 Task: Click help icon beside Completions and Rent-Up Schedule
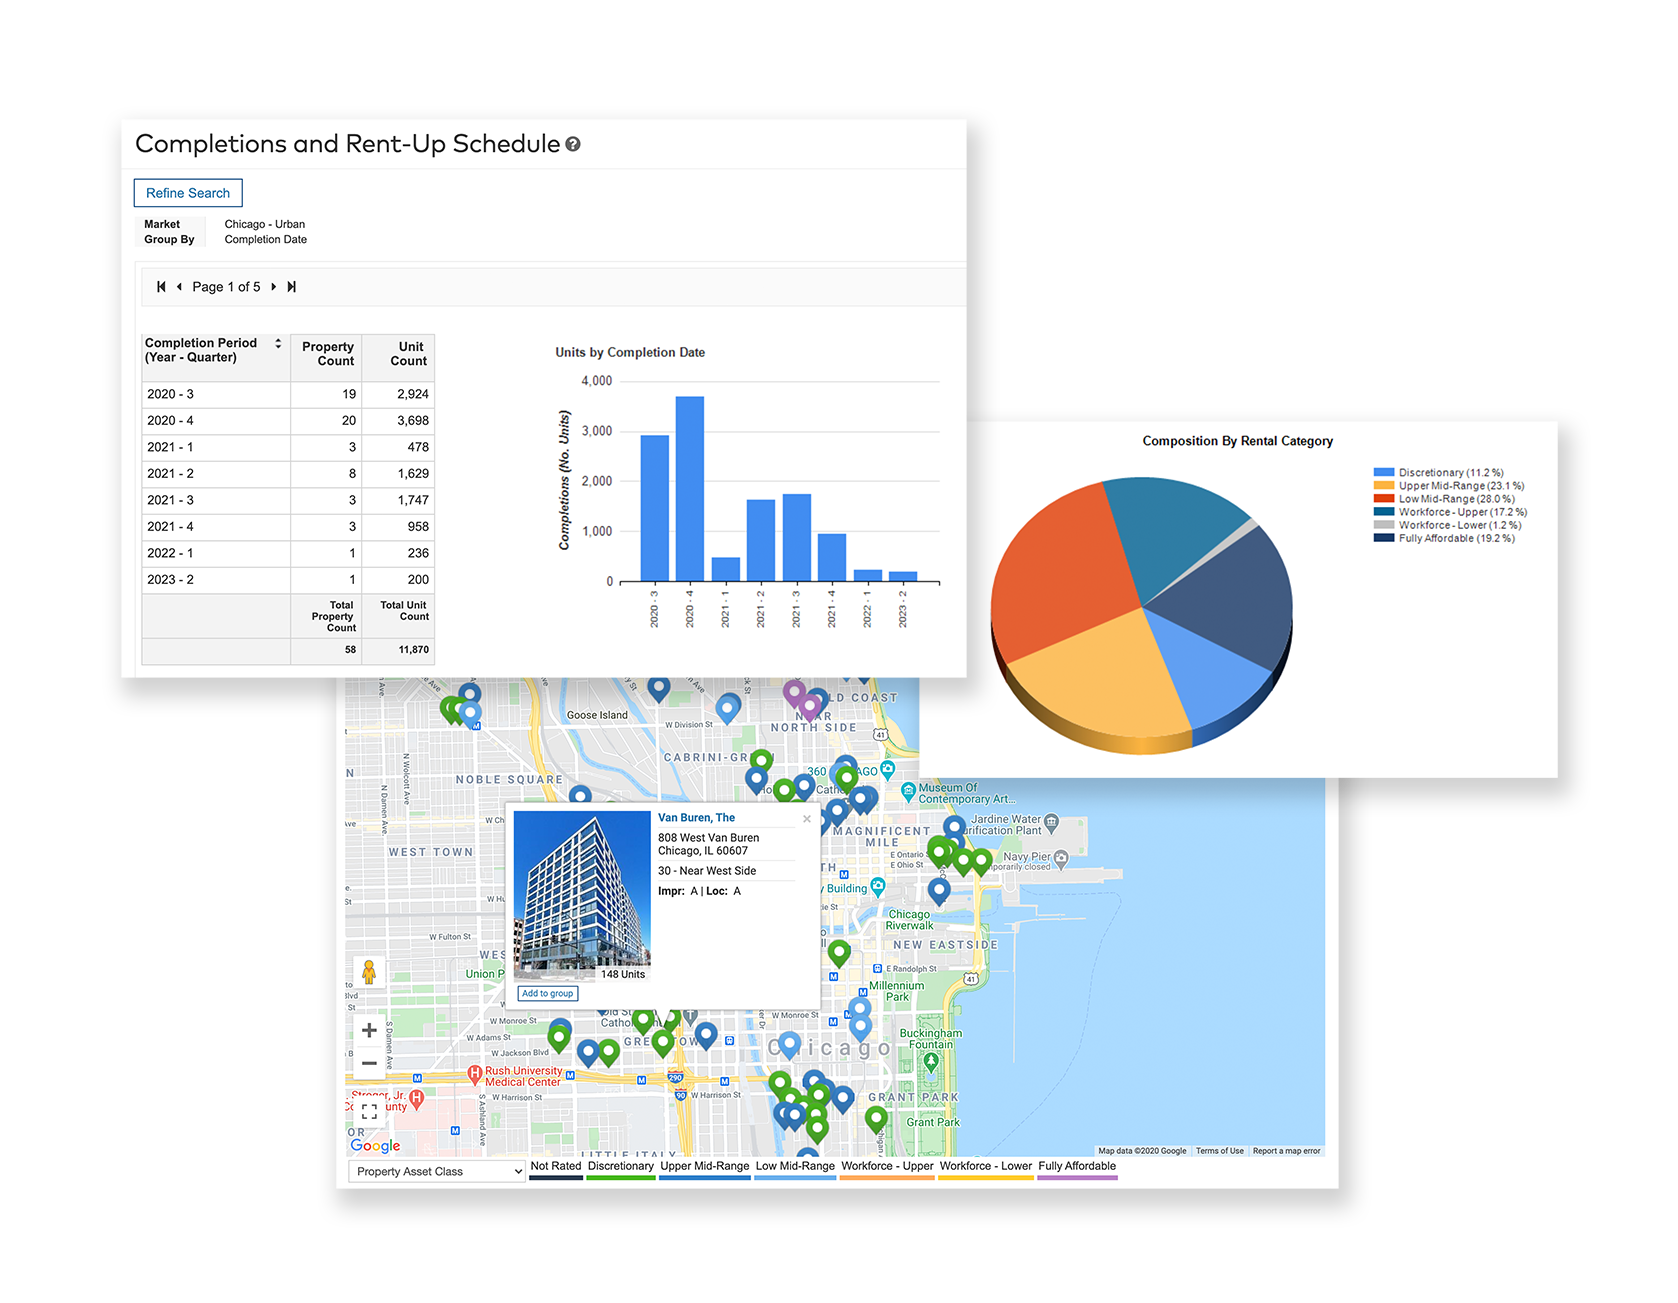tap(573, 144)
